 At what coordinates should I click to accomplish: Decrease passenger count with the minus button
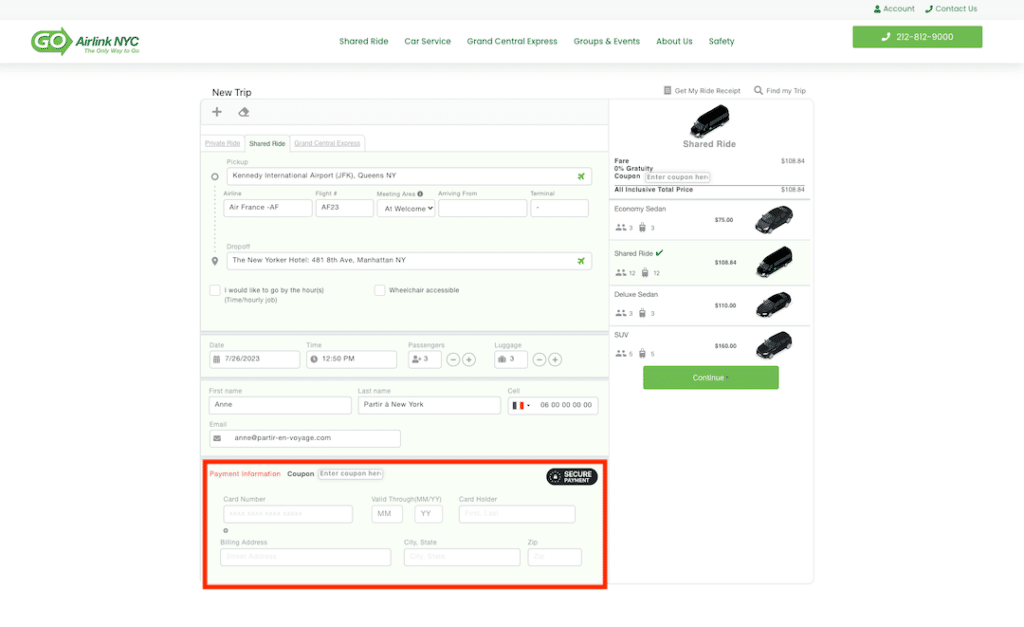453,360
